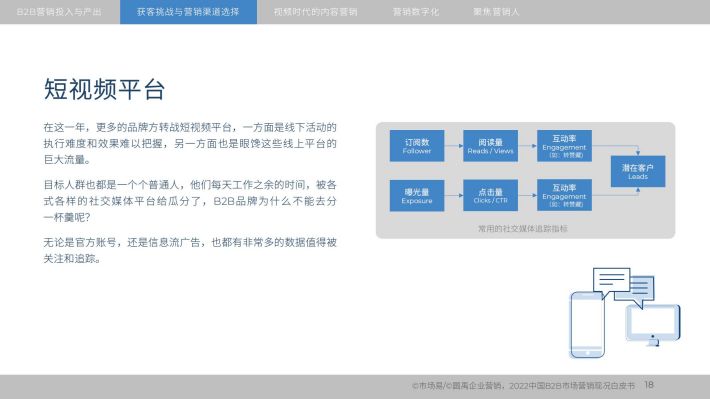
Task: Click the smartphone illustration icon
Action: click(x=587, y=325)
